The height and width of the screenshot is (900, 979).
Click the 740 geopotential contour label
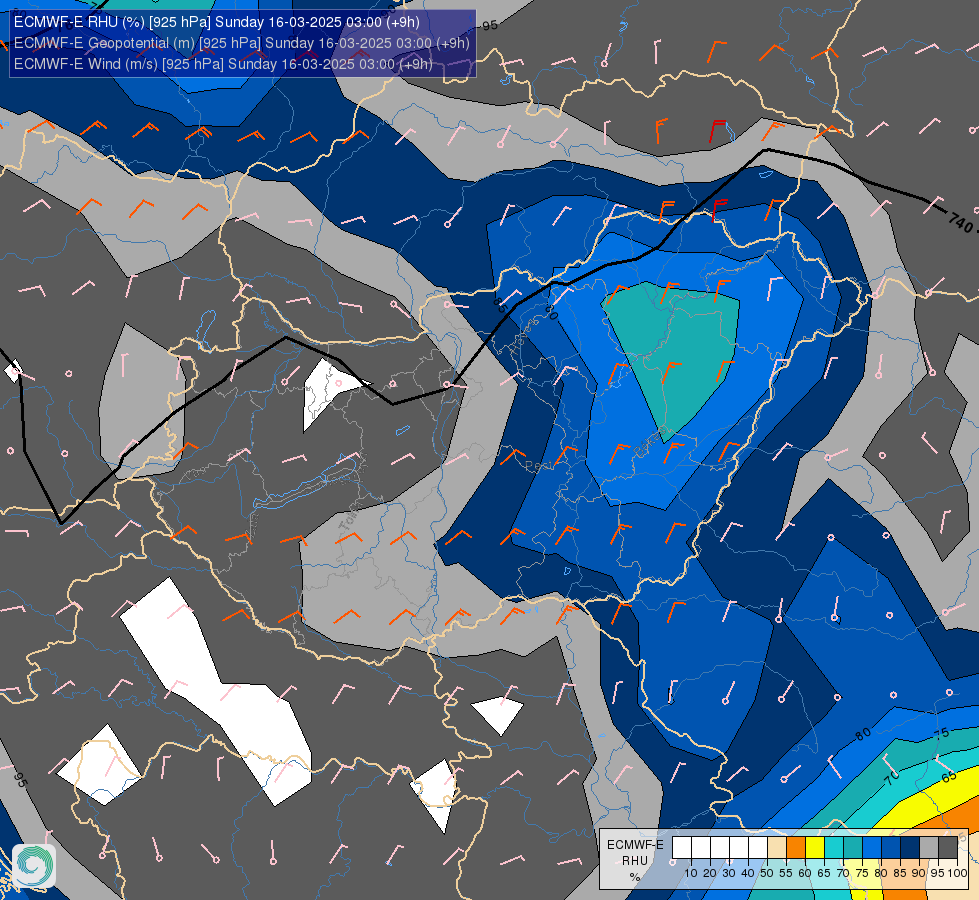point(960,221)
